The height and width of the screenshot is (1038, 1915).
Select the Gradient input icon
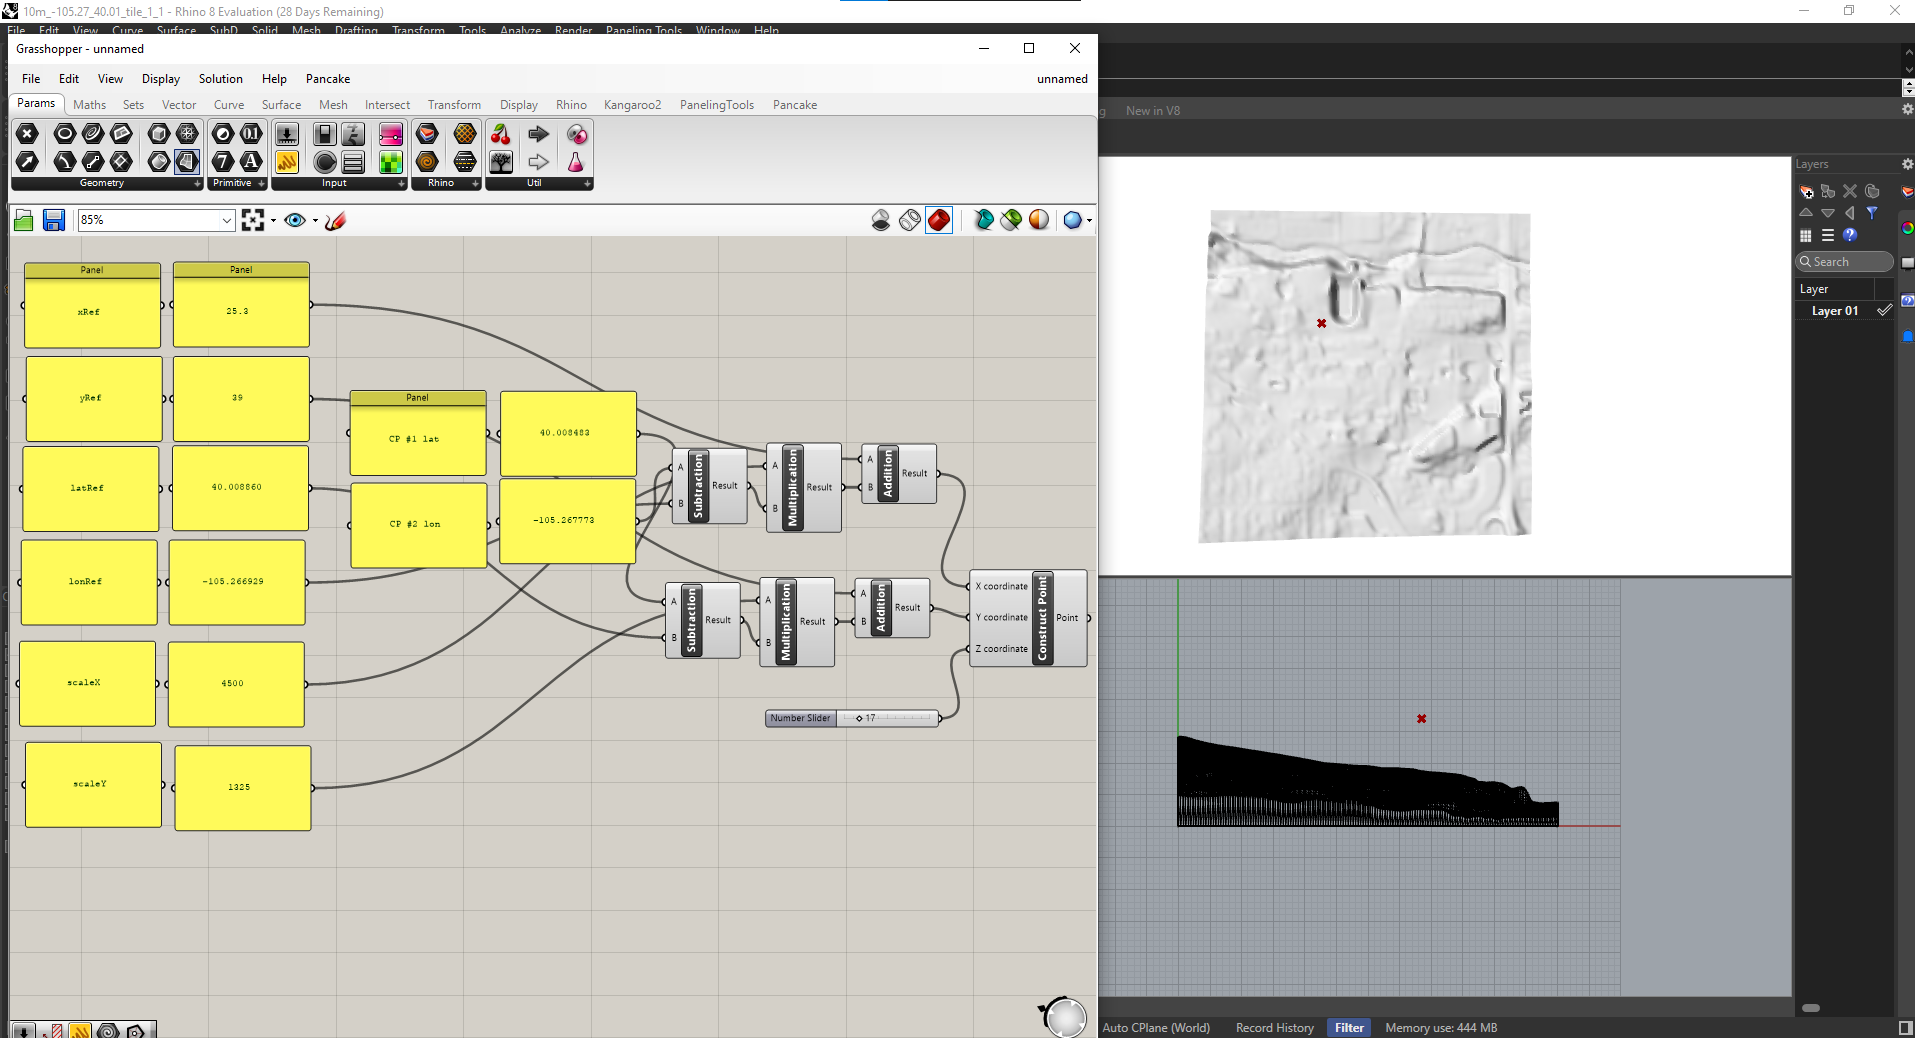point(391,134)
